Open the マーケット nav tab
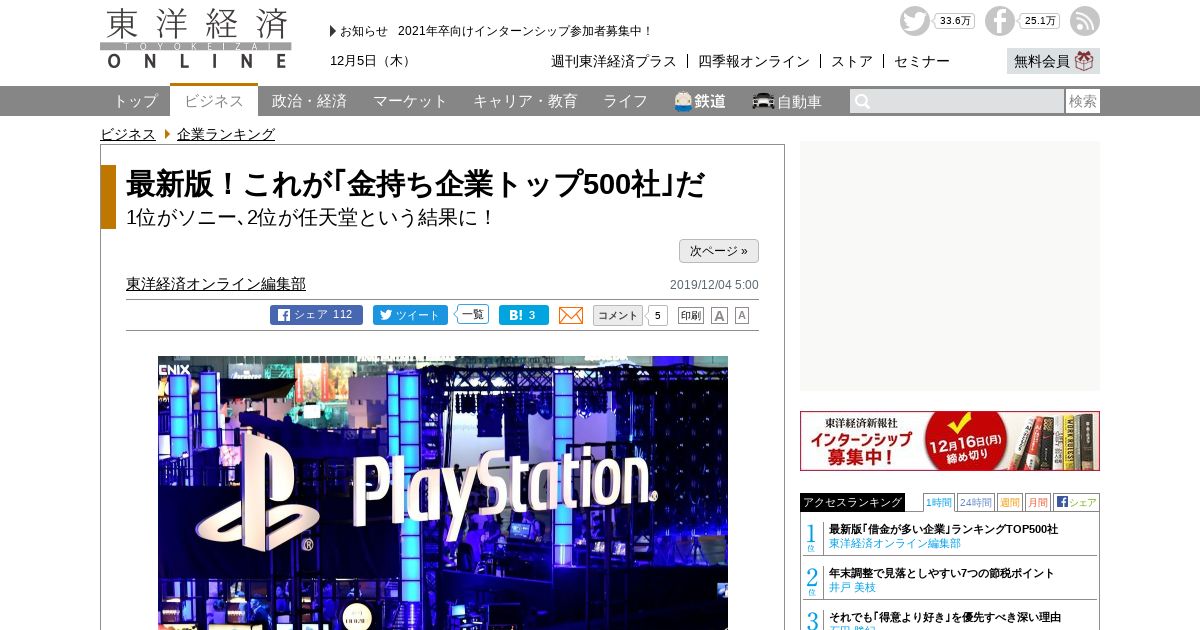This screenshot has height=630, width=1200. (x=410, y=101)
